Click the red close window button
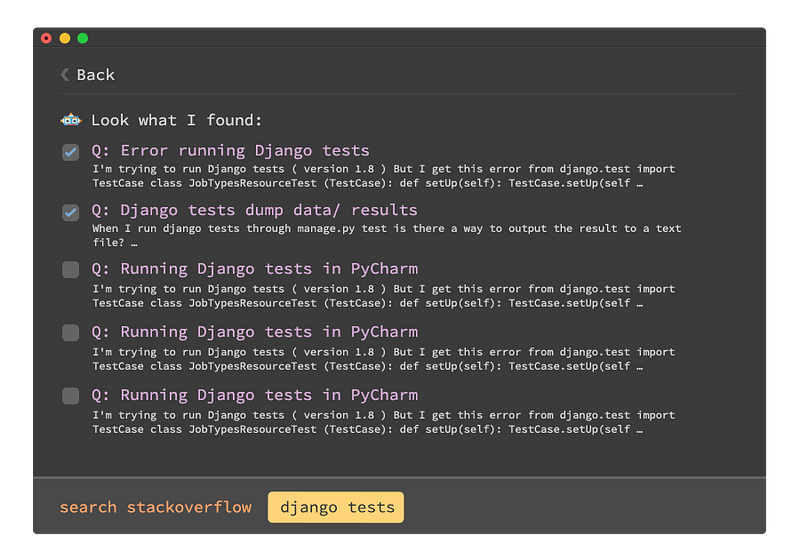The height and width of the screenshot is (559, 800). 46,38
